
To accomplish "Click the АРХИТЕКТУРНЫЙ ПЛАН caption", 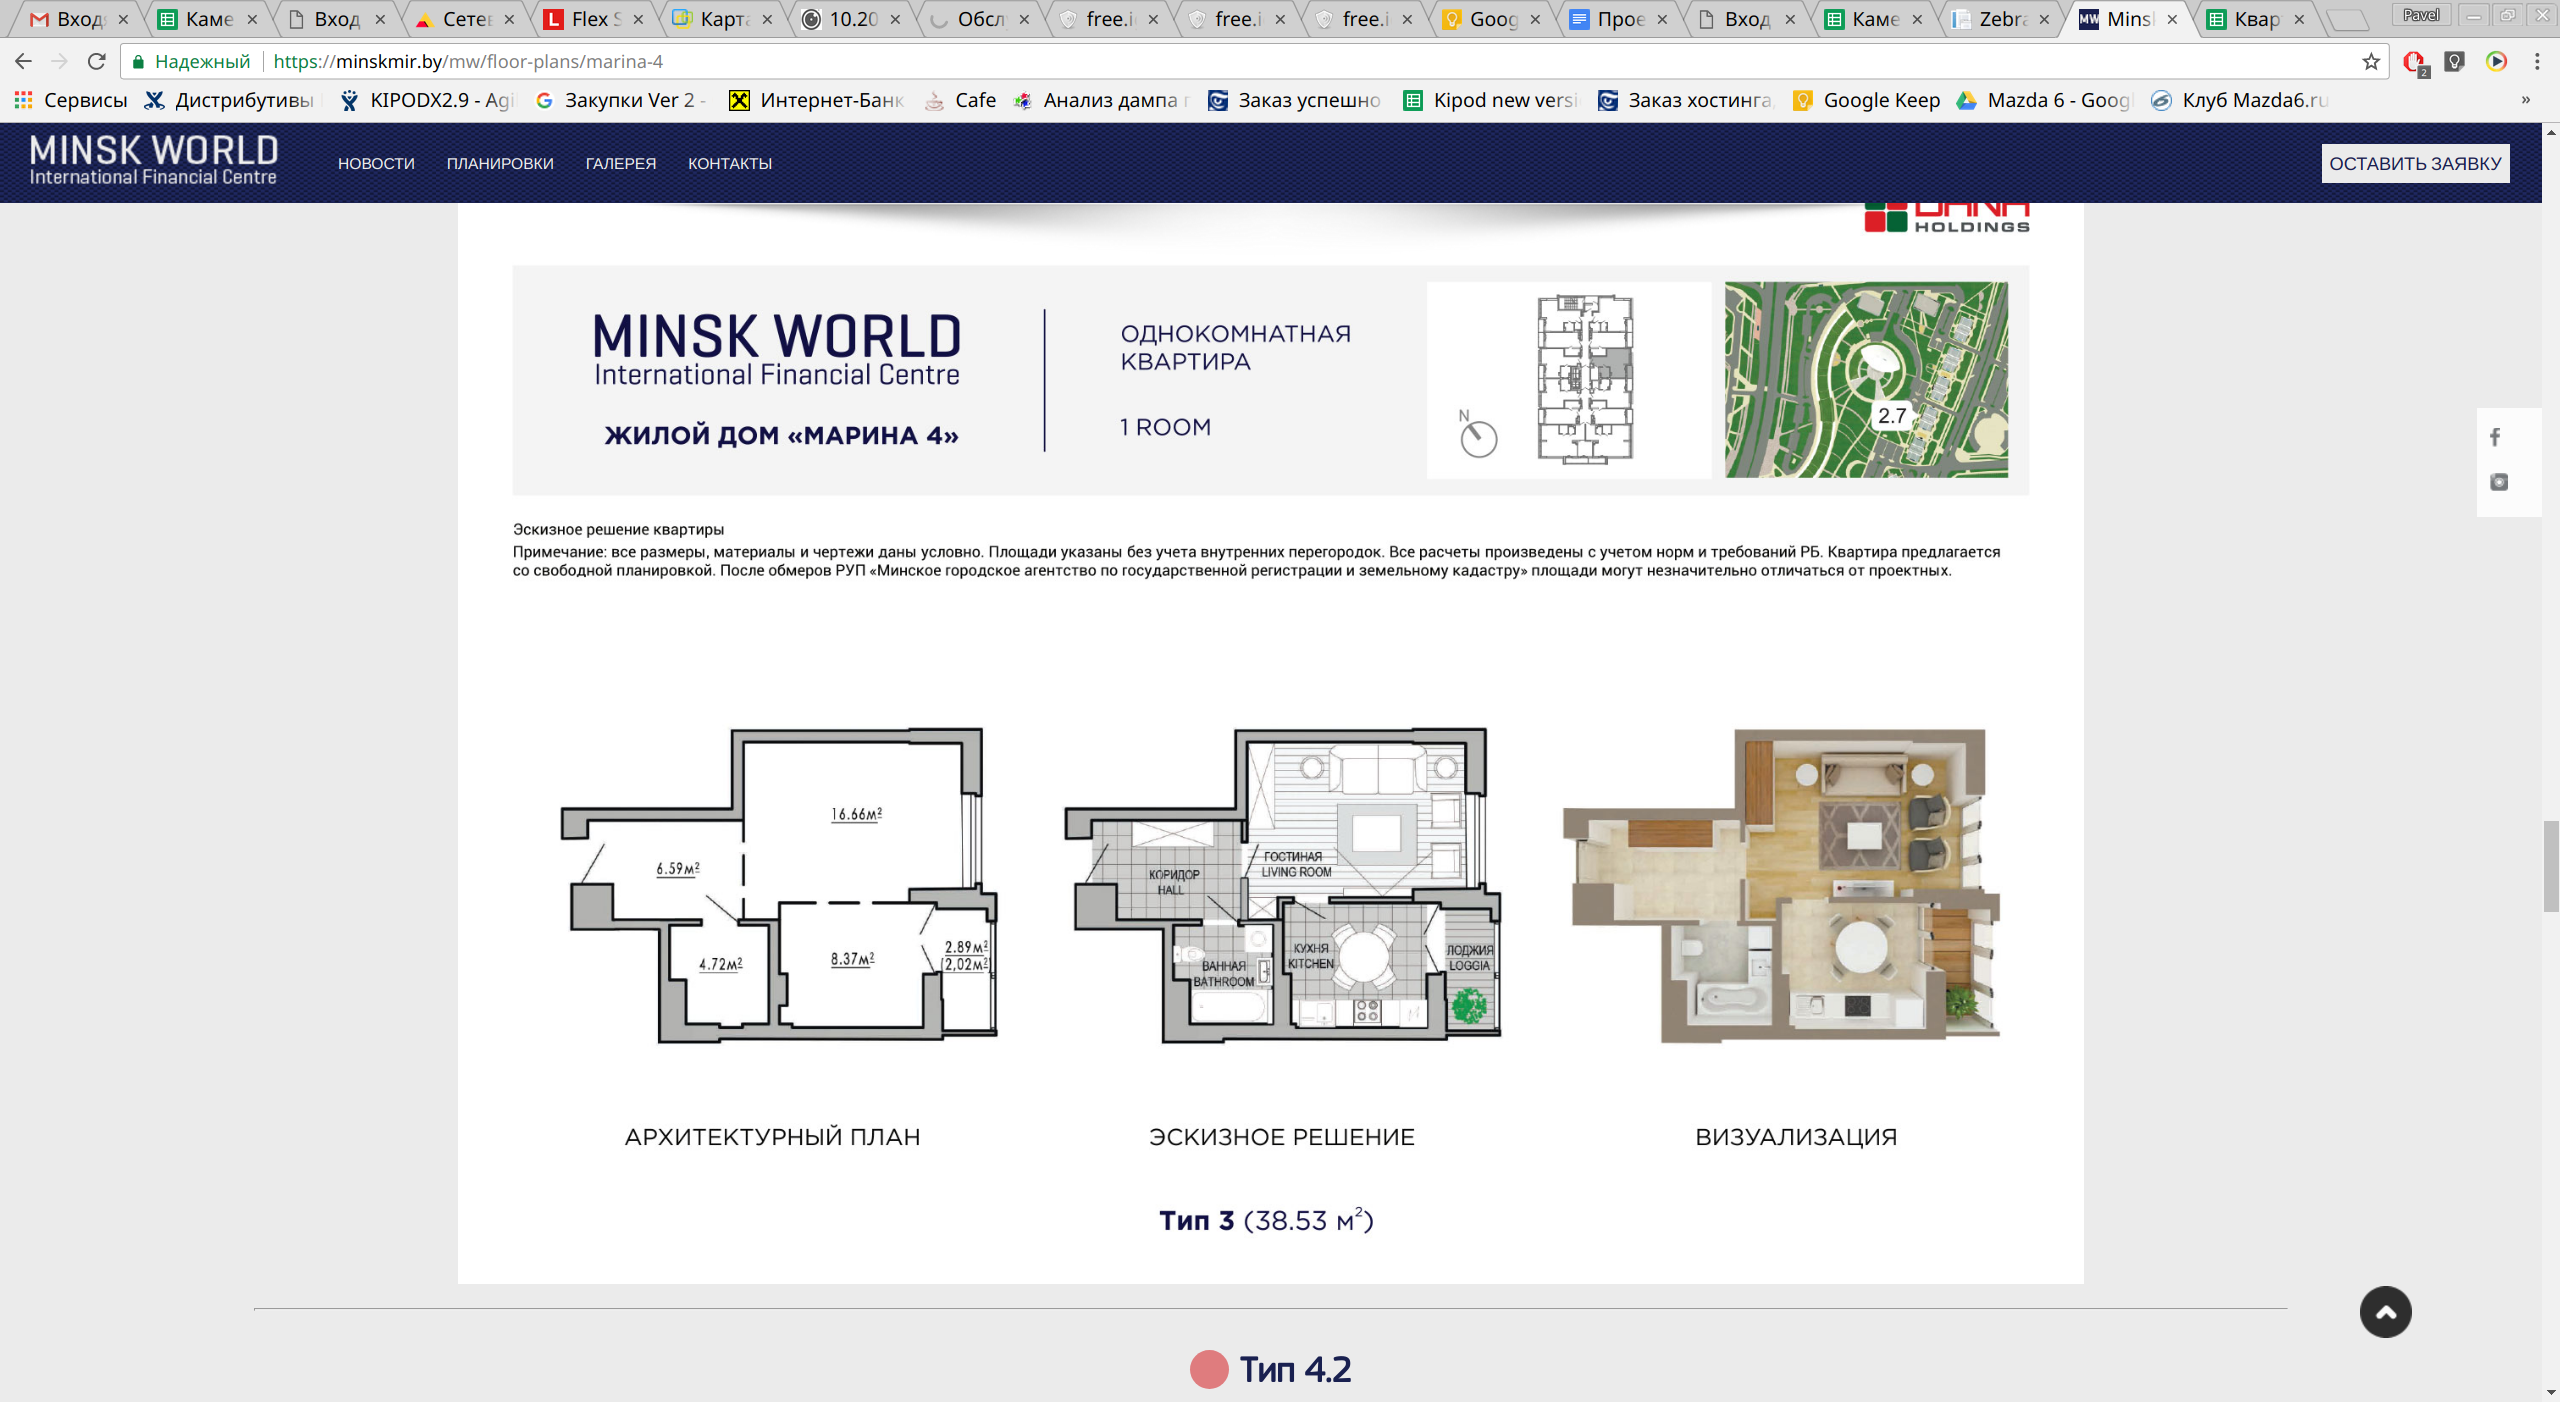I will tap(772, 1137).
